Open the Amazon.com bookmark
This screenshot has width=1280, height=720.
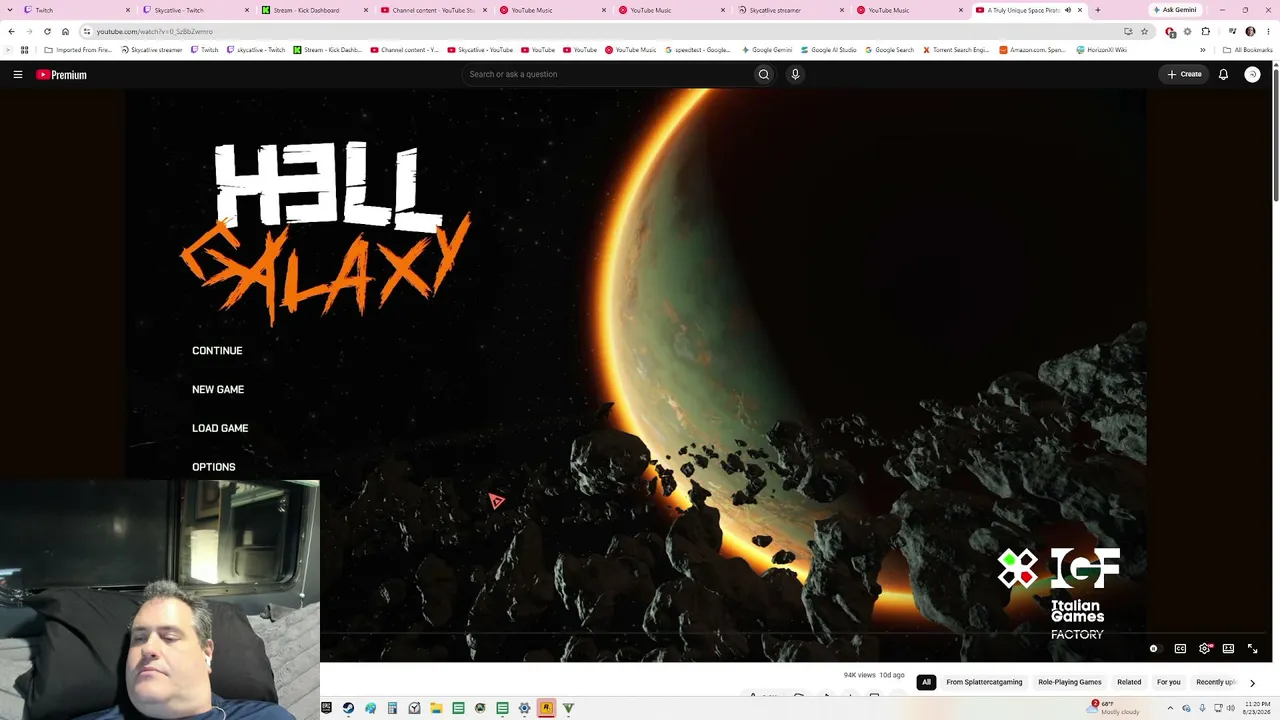pyautogui.click(x=1033, y=50)
